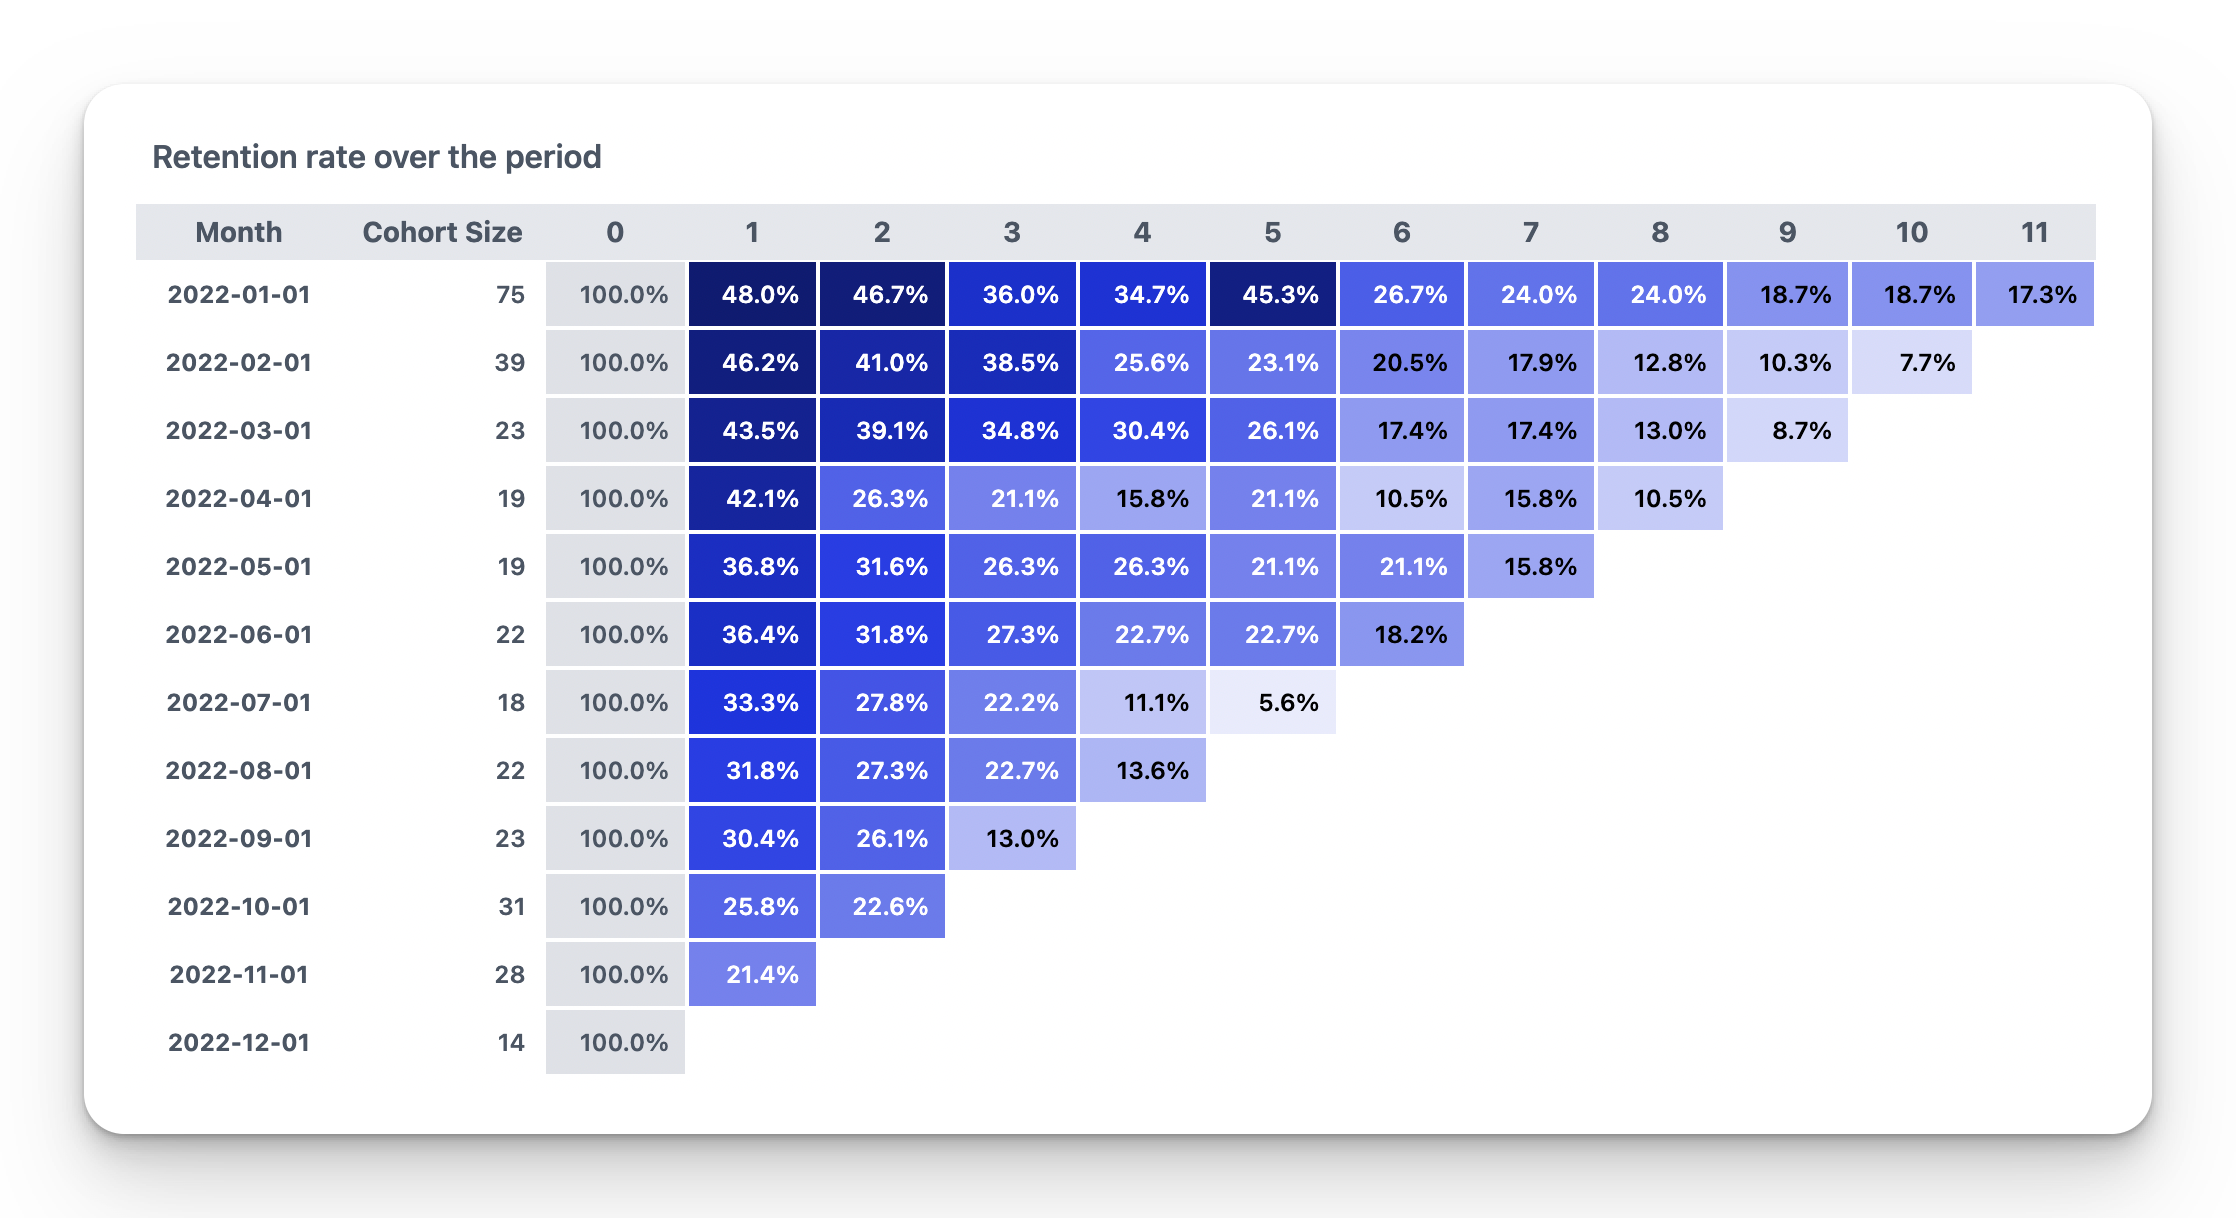Image resolution: width=2236 pixels, height=1218 pixels.
Task: Select the 48.0% cell for 2022-01-01
Action: pos(752,294)
